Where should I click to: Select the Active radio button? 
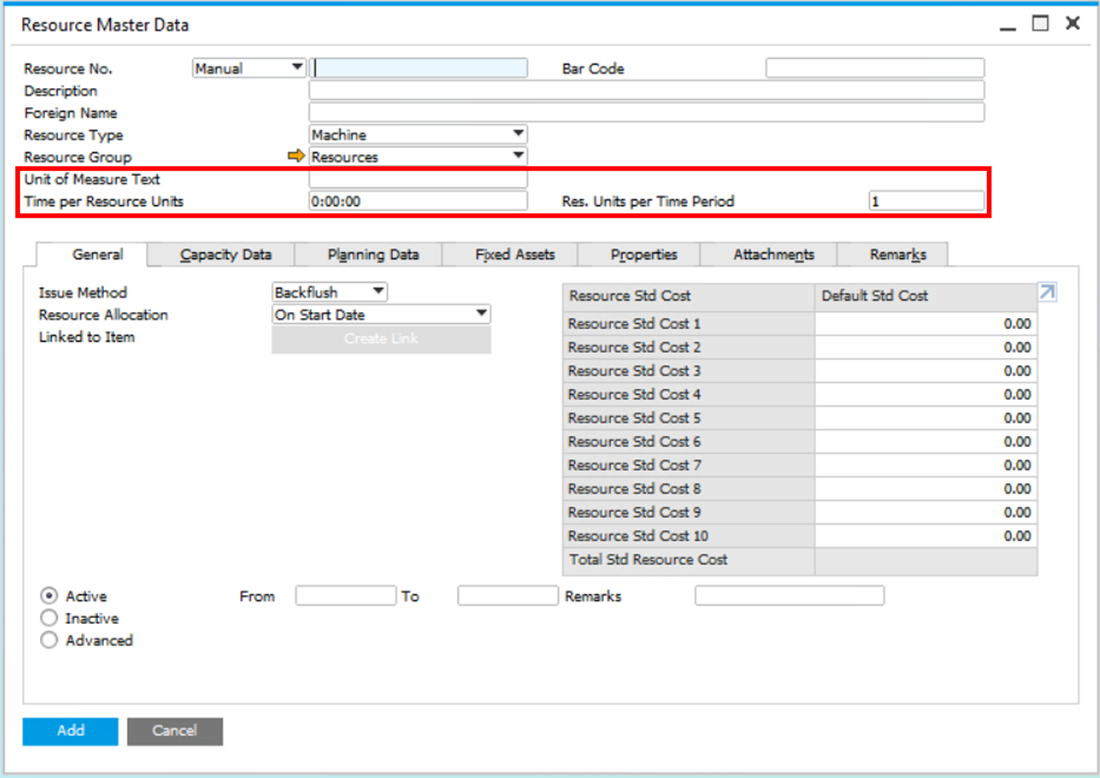point(48,596)
